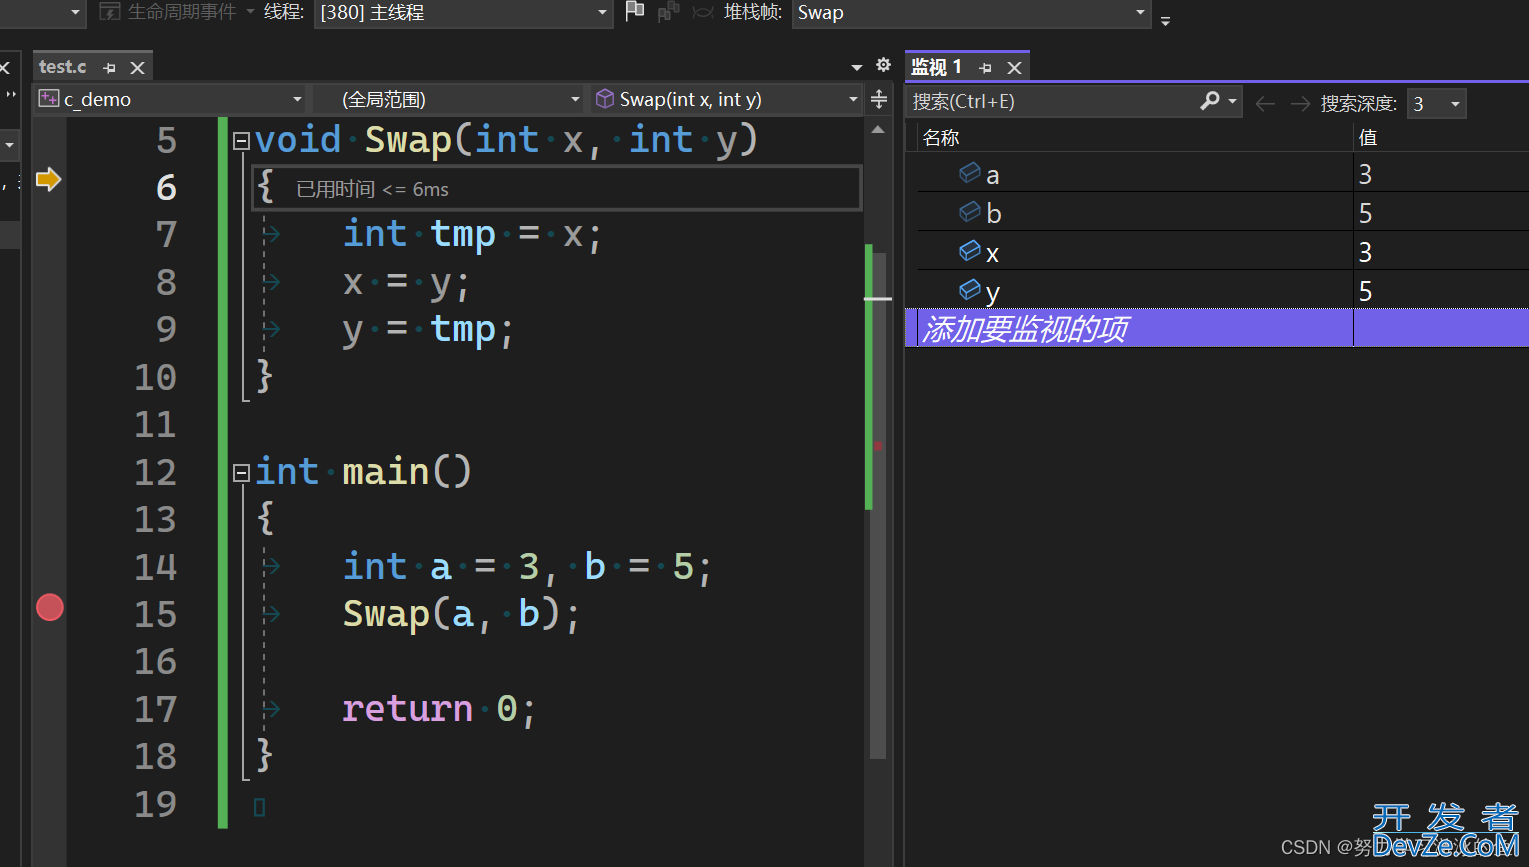Click main function name on line 12

coord(385,471)
